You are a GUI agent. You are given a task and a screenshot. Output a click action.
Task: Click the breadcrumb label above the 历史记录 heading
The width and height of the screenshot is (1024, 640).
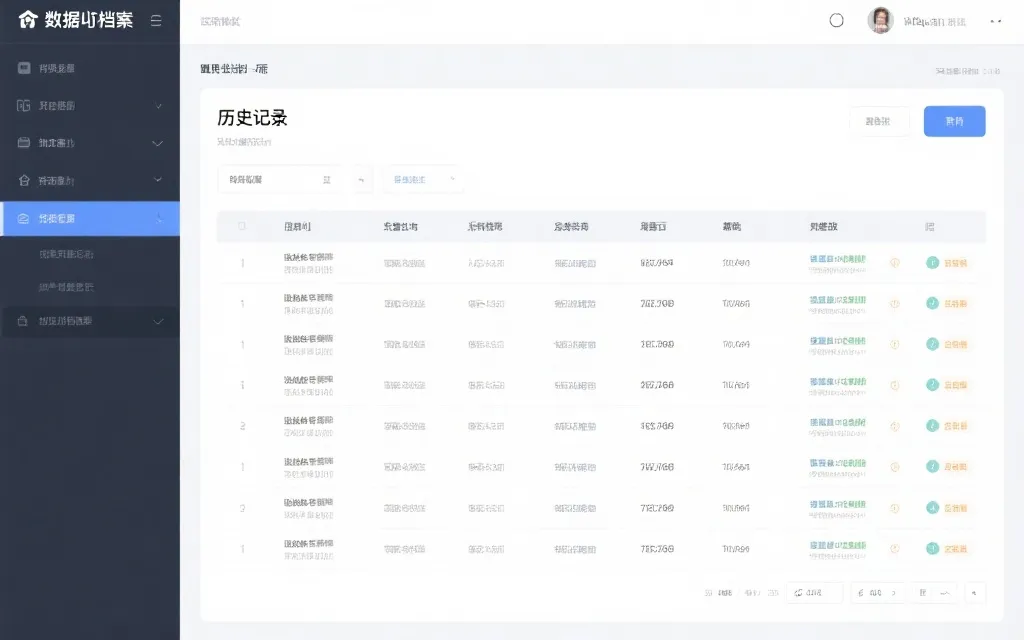point(232,69)
